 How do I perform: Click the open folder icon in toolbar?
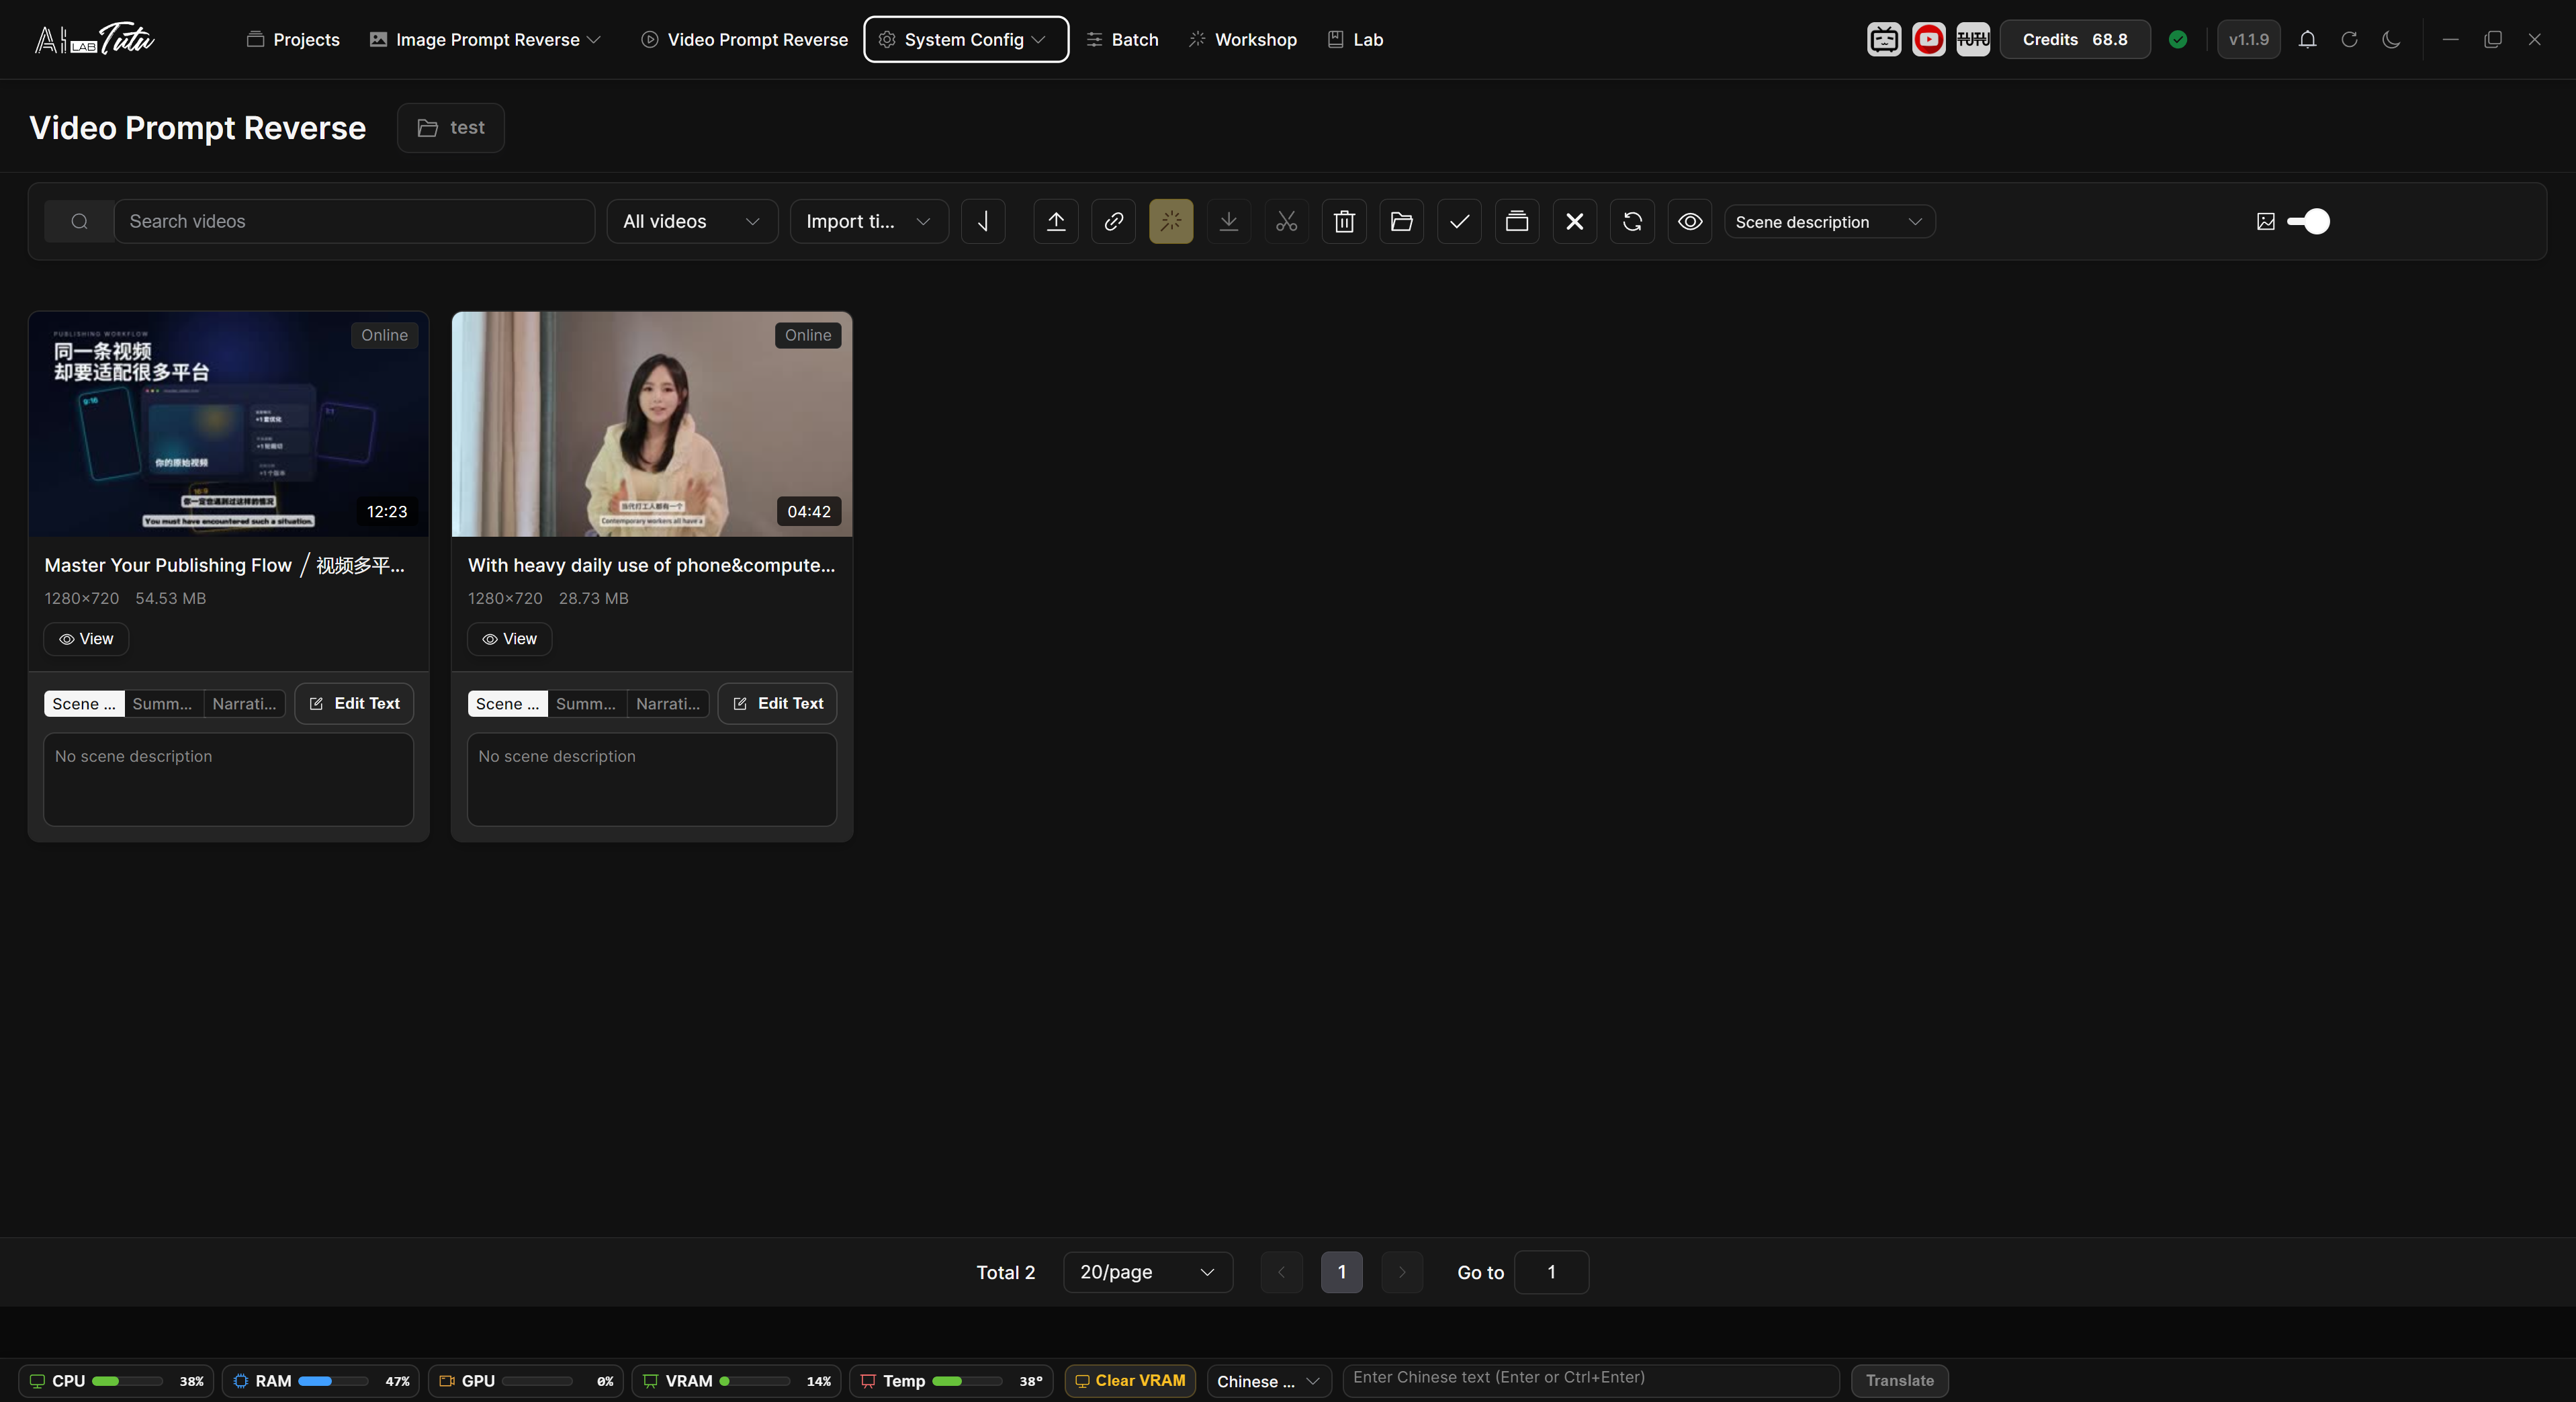click(x=1402, y=221)
